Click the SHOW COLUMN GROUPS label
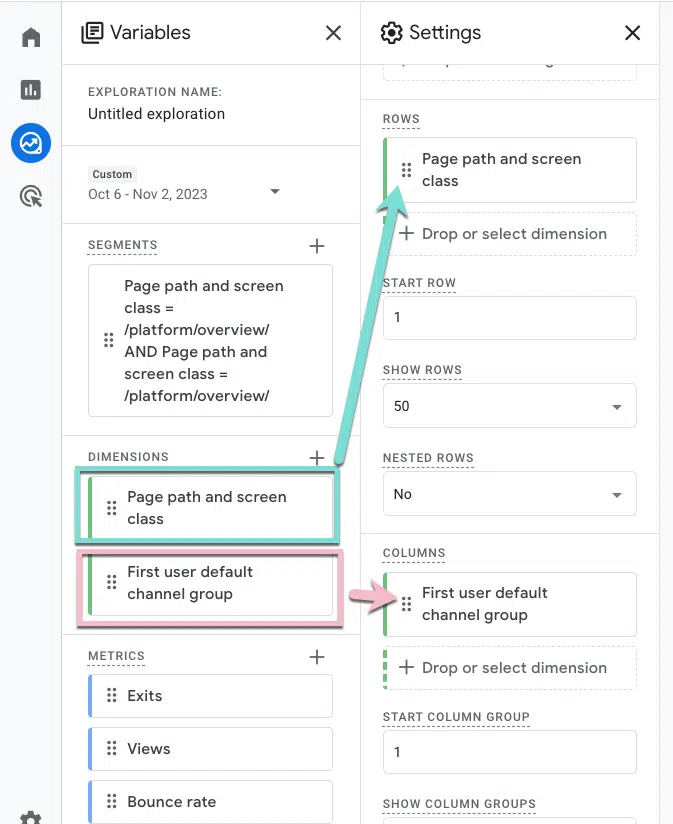Image resolution: width=673 pixels, height=824 pixels. (x=459, y=804)
